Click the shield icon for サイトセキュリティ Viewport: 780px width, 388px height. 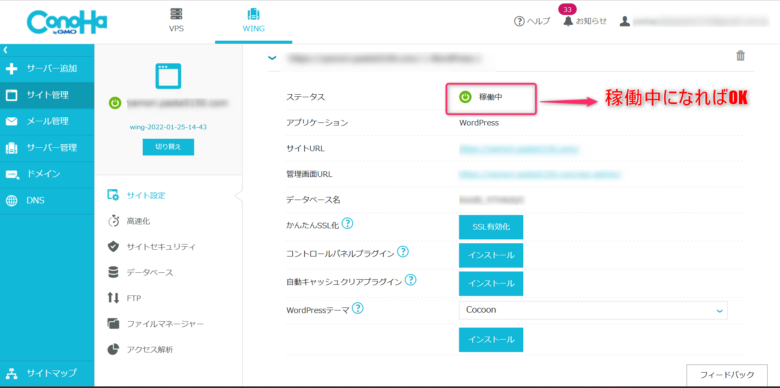coord(113,247)
